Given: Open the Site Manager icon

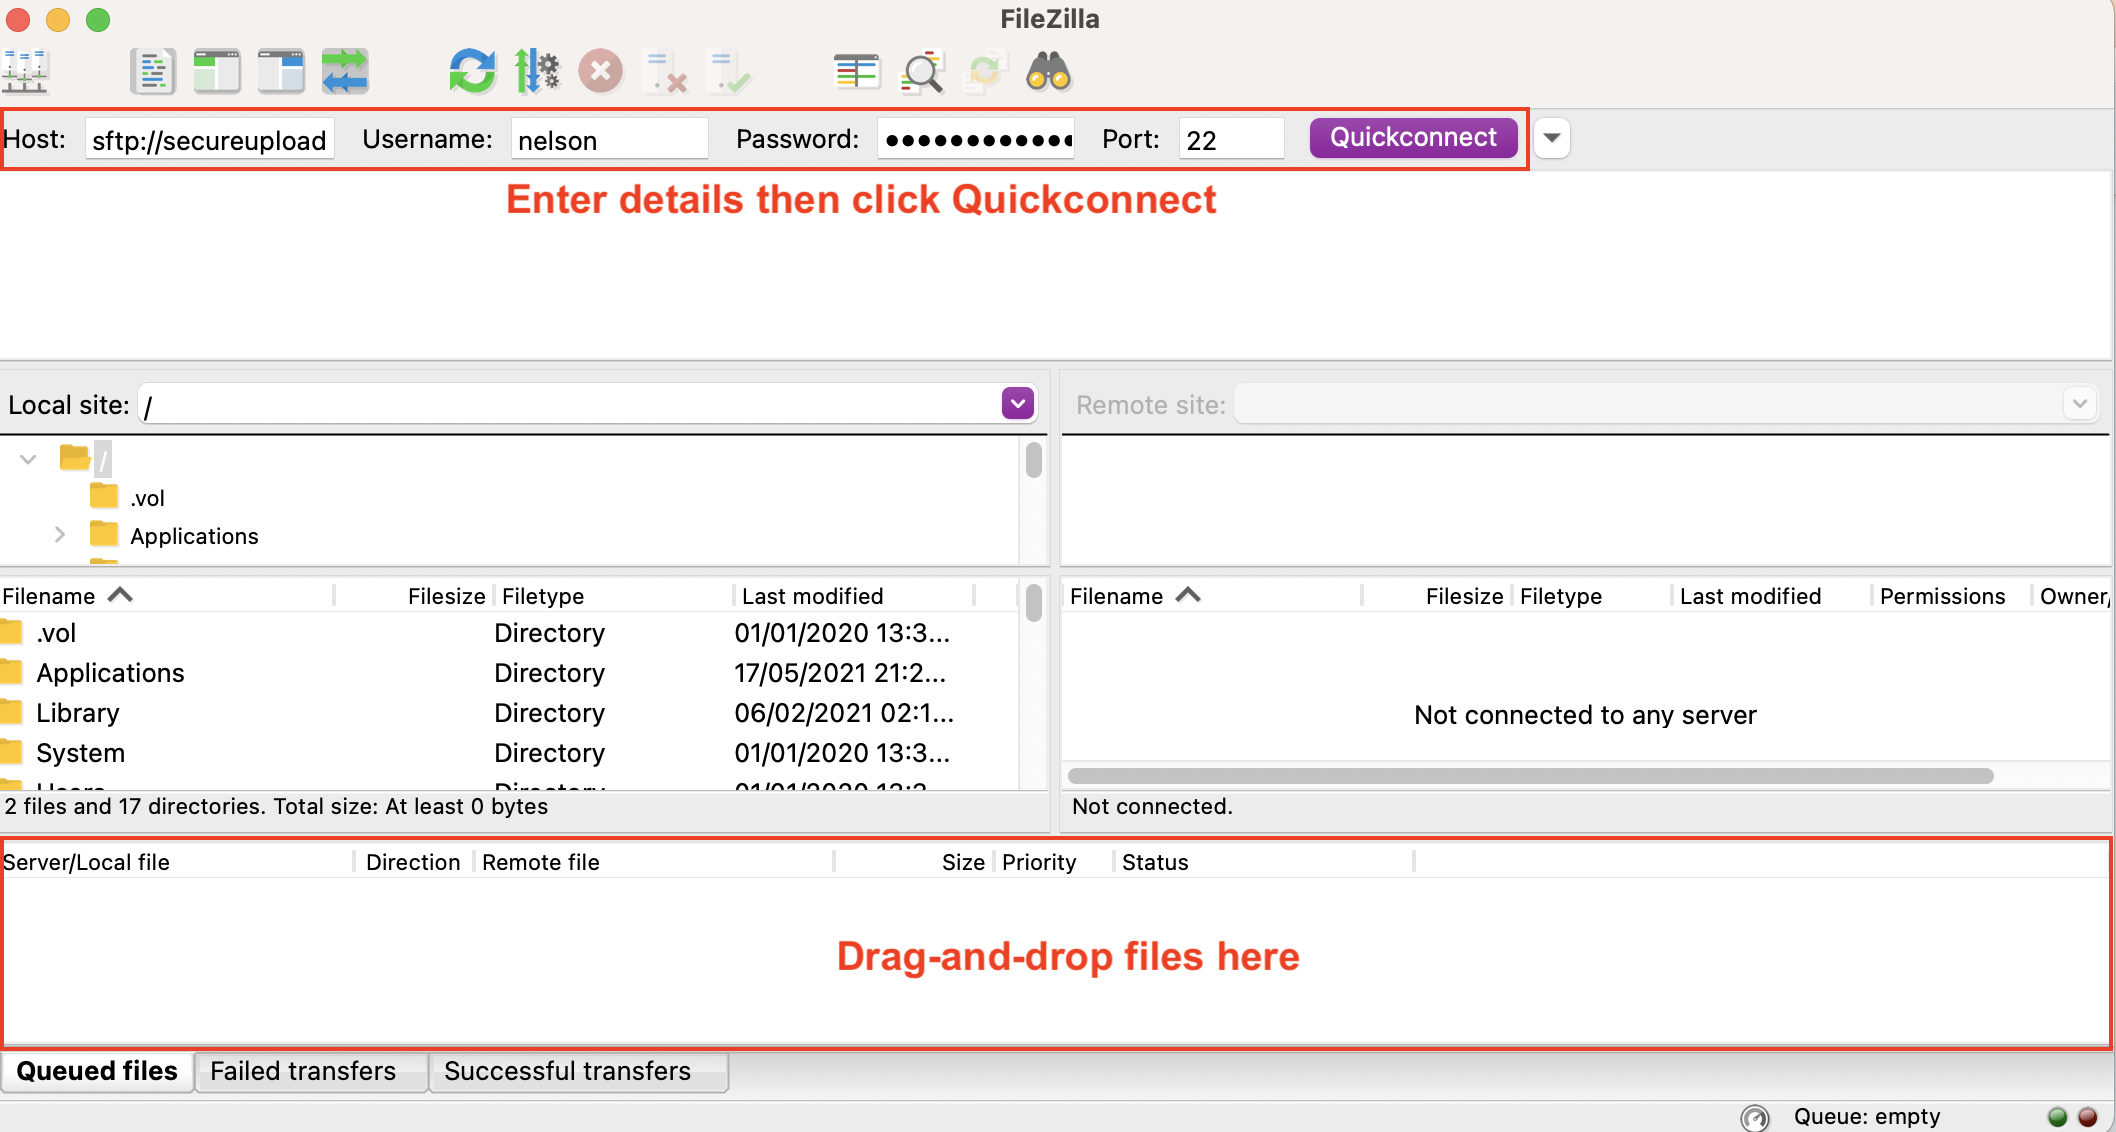Looking at the screenshot, I should coord(26,72).
